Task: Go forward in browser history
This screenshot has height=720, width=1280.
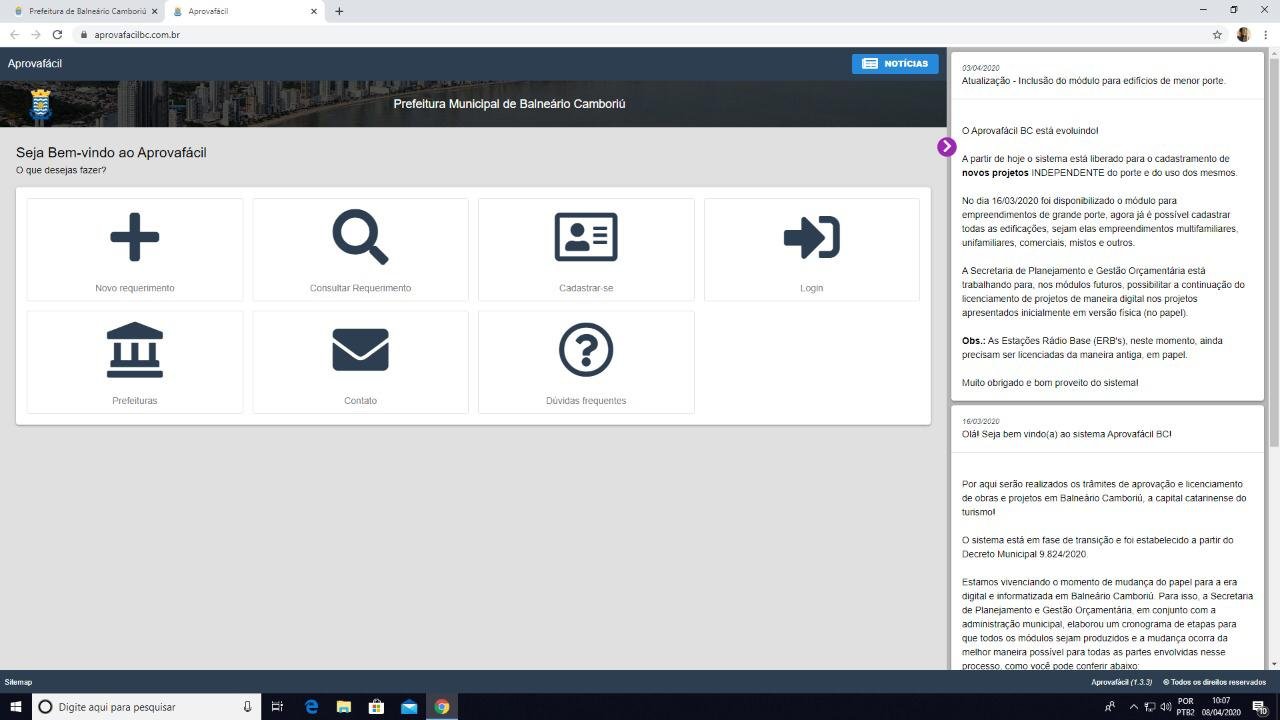Action: (x=36, y=34)
